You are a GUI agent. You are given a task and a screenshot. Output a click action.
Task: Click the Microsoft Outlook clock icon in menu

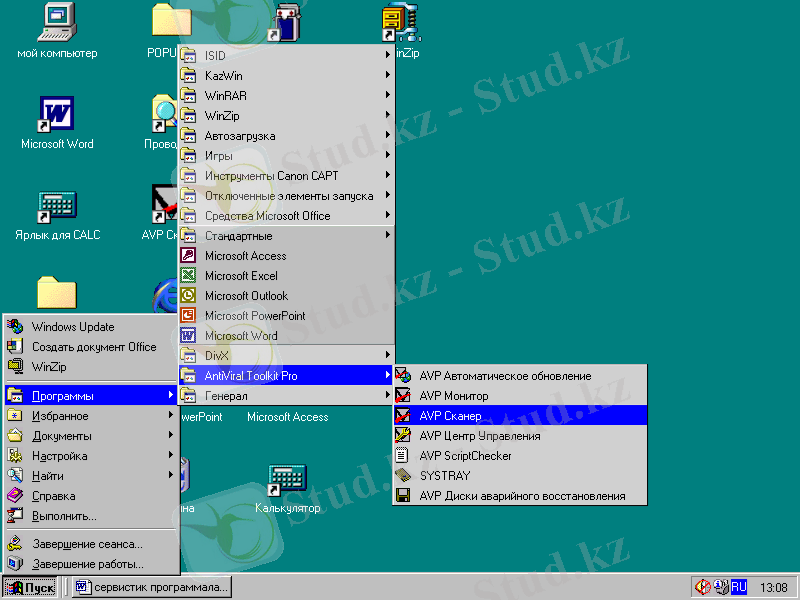click(188, 295)
